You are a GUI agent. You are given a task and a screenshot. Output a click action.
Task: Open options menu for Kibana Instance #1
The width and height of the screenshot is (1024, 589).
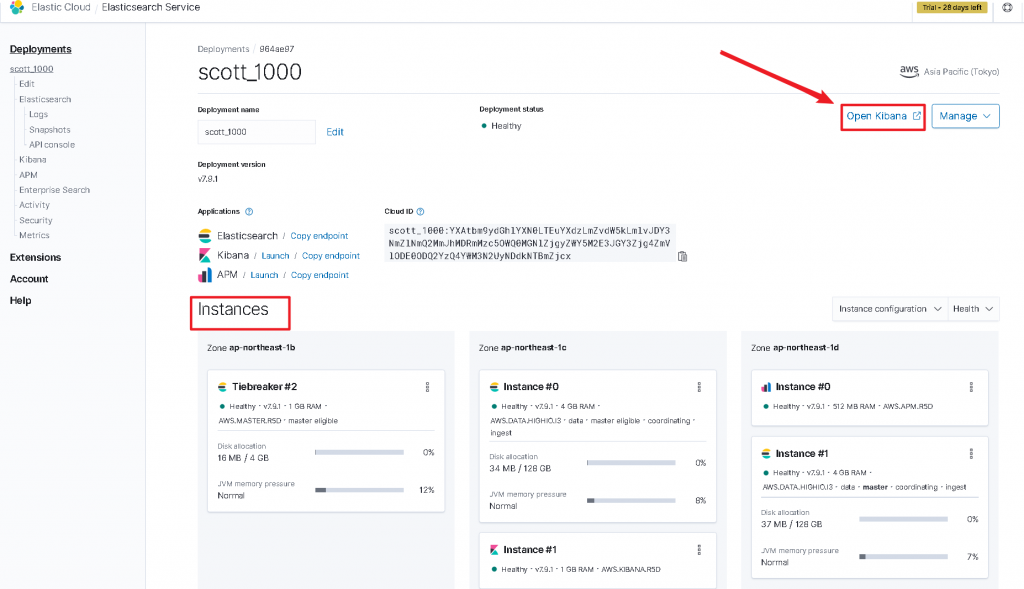pos(699,550)
